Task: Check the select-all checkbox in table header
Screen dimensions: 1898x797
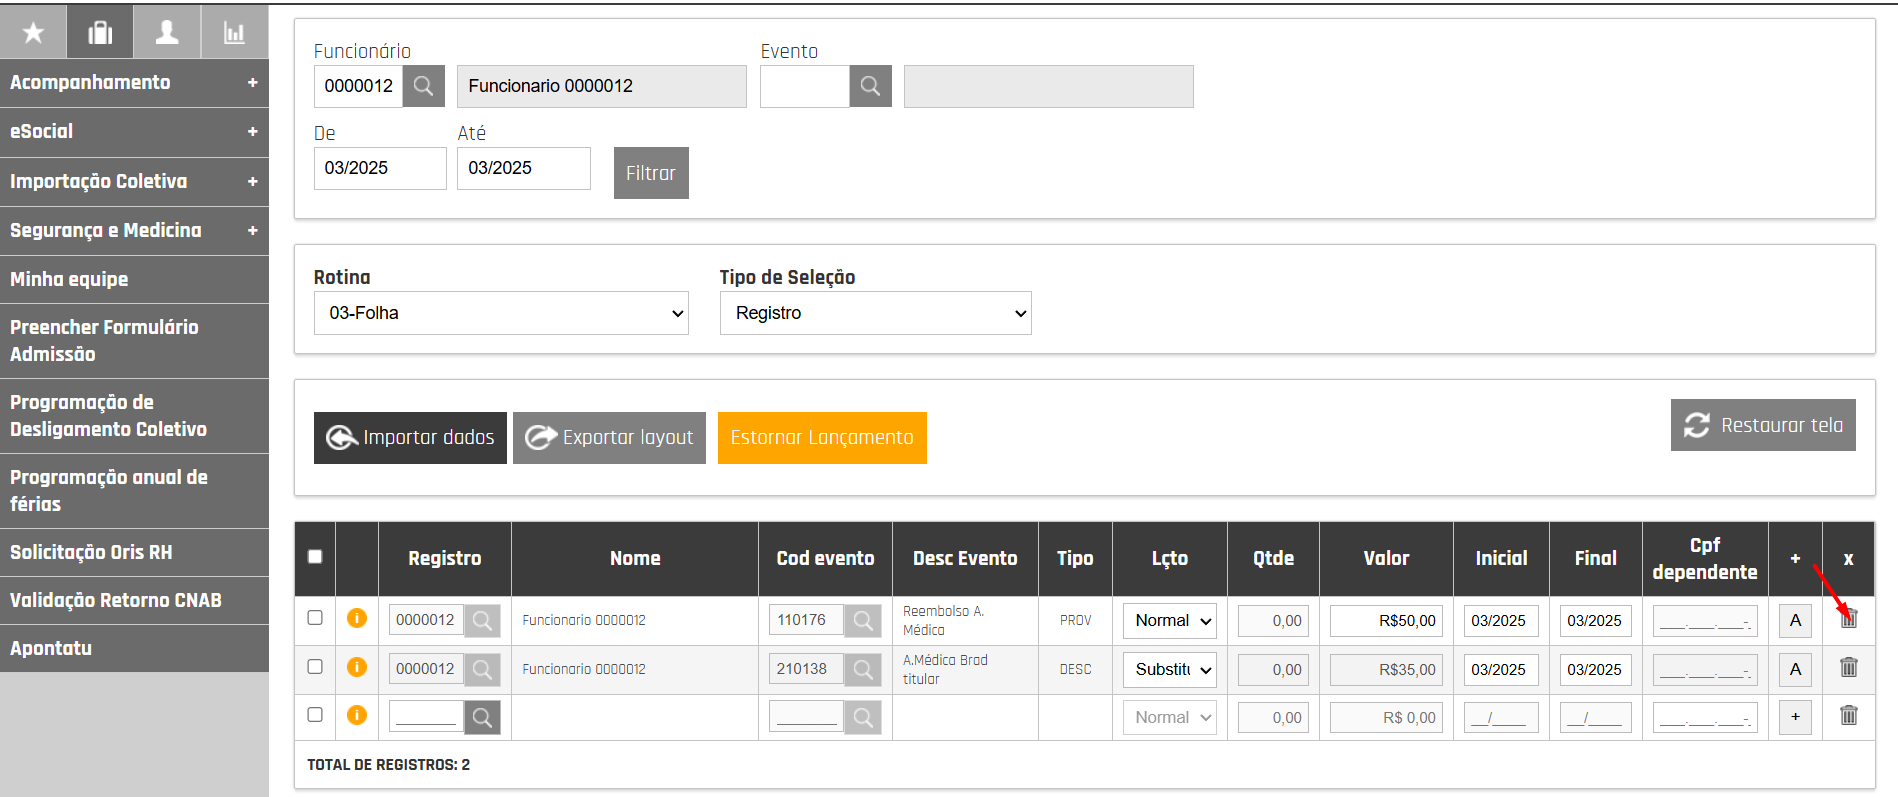Action: coord(315,557)
